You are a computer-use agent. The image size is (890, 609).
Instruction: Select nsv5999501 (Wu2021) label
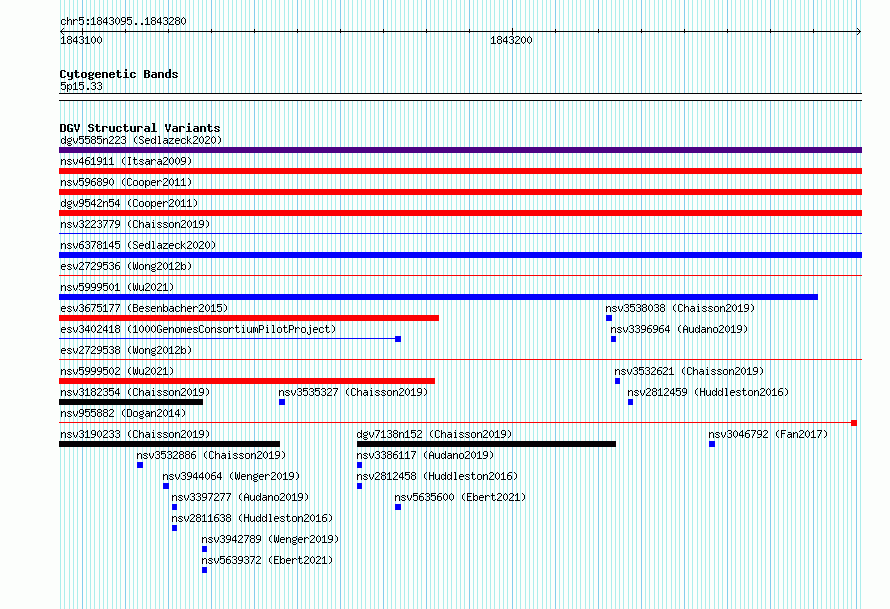point(117,287)
